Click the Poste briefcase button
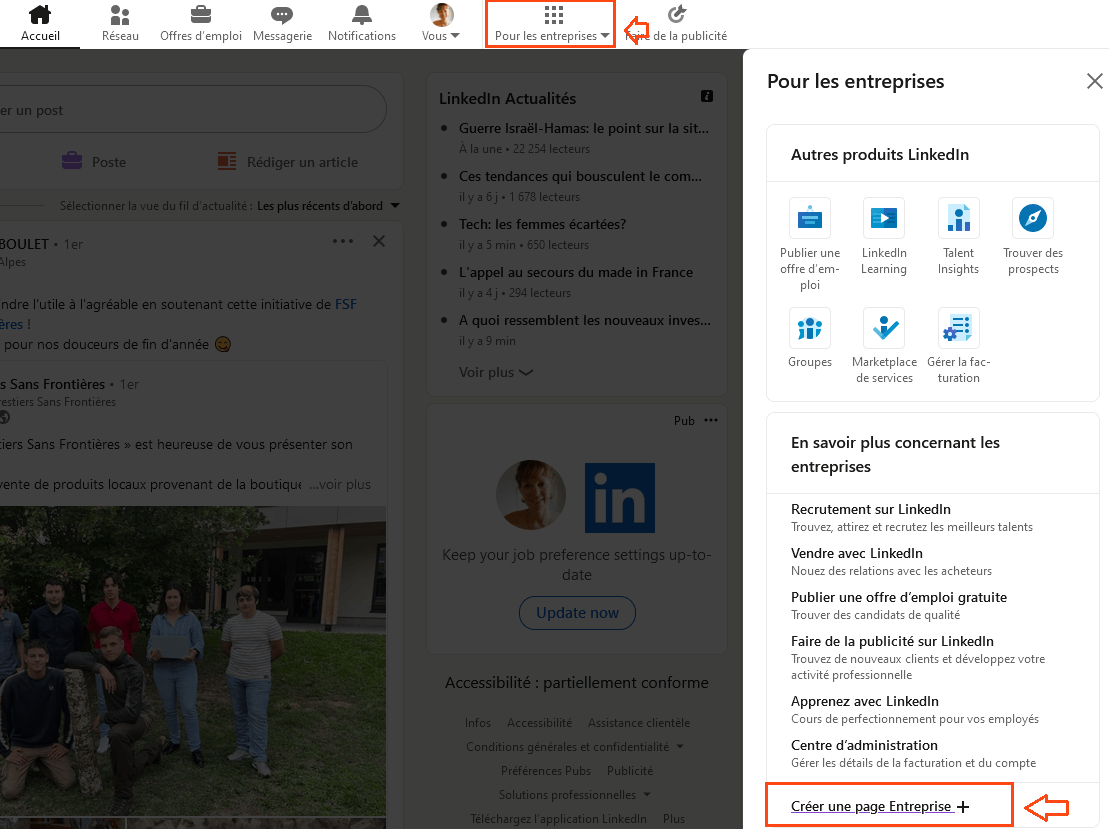This screenshot has height=829, width=1109. pos(94,162)
